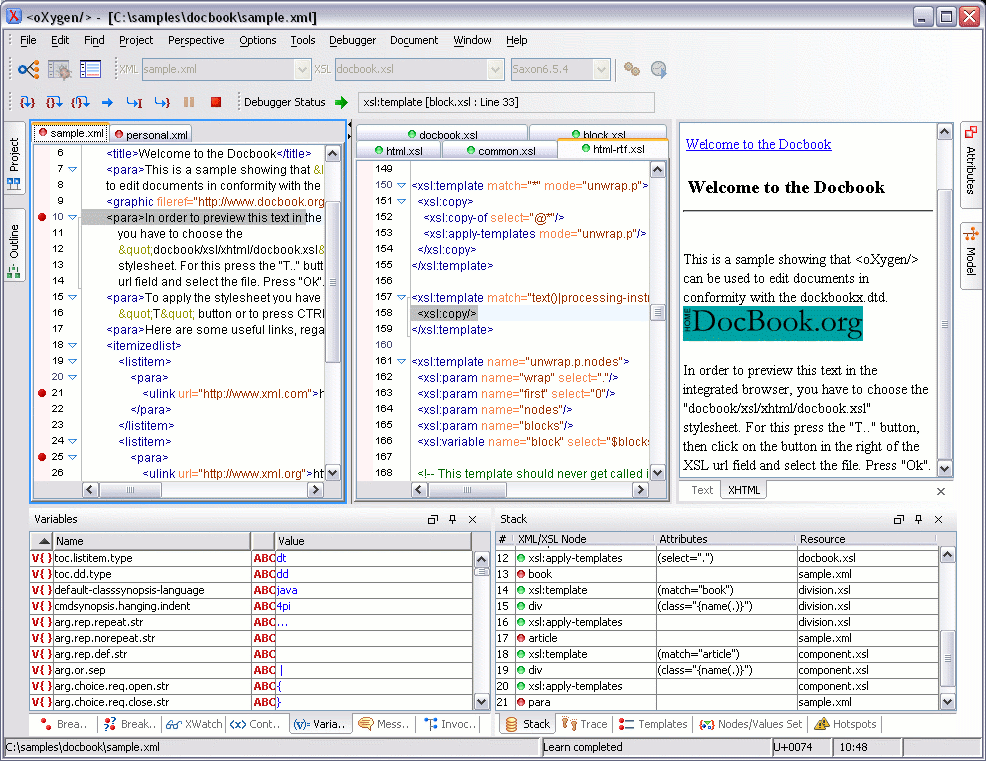Follow the Welcome to the Docbook link
The width and height of the screenshot is (986, 761).
(x=758, y=144)
